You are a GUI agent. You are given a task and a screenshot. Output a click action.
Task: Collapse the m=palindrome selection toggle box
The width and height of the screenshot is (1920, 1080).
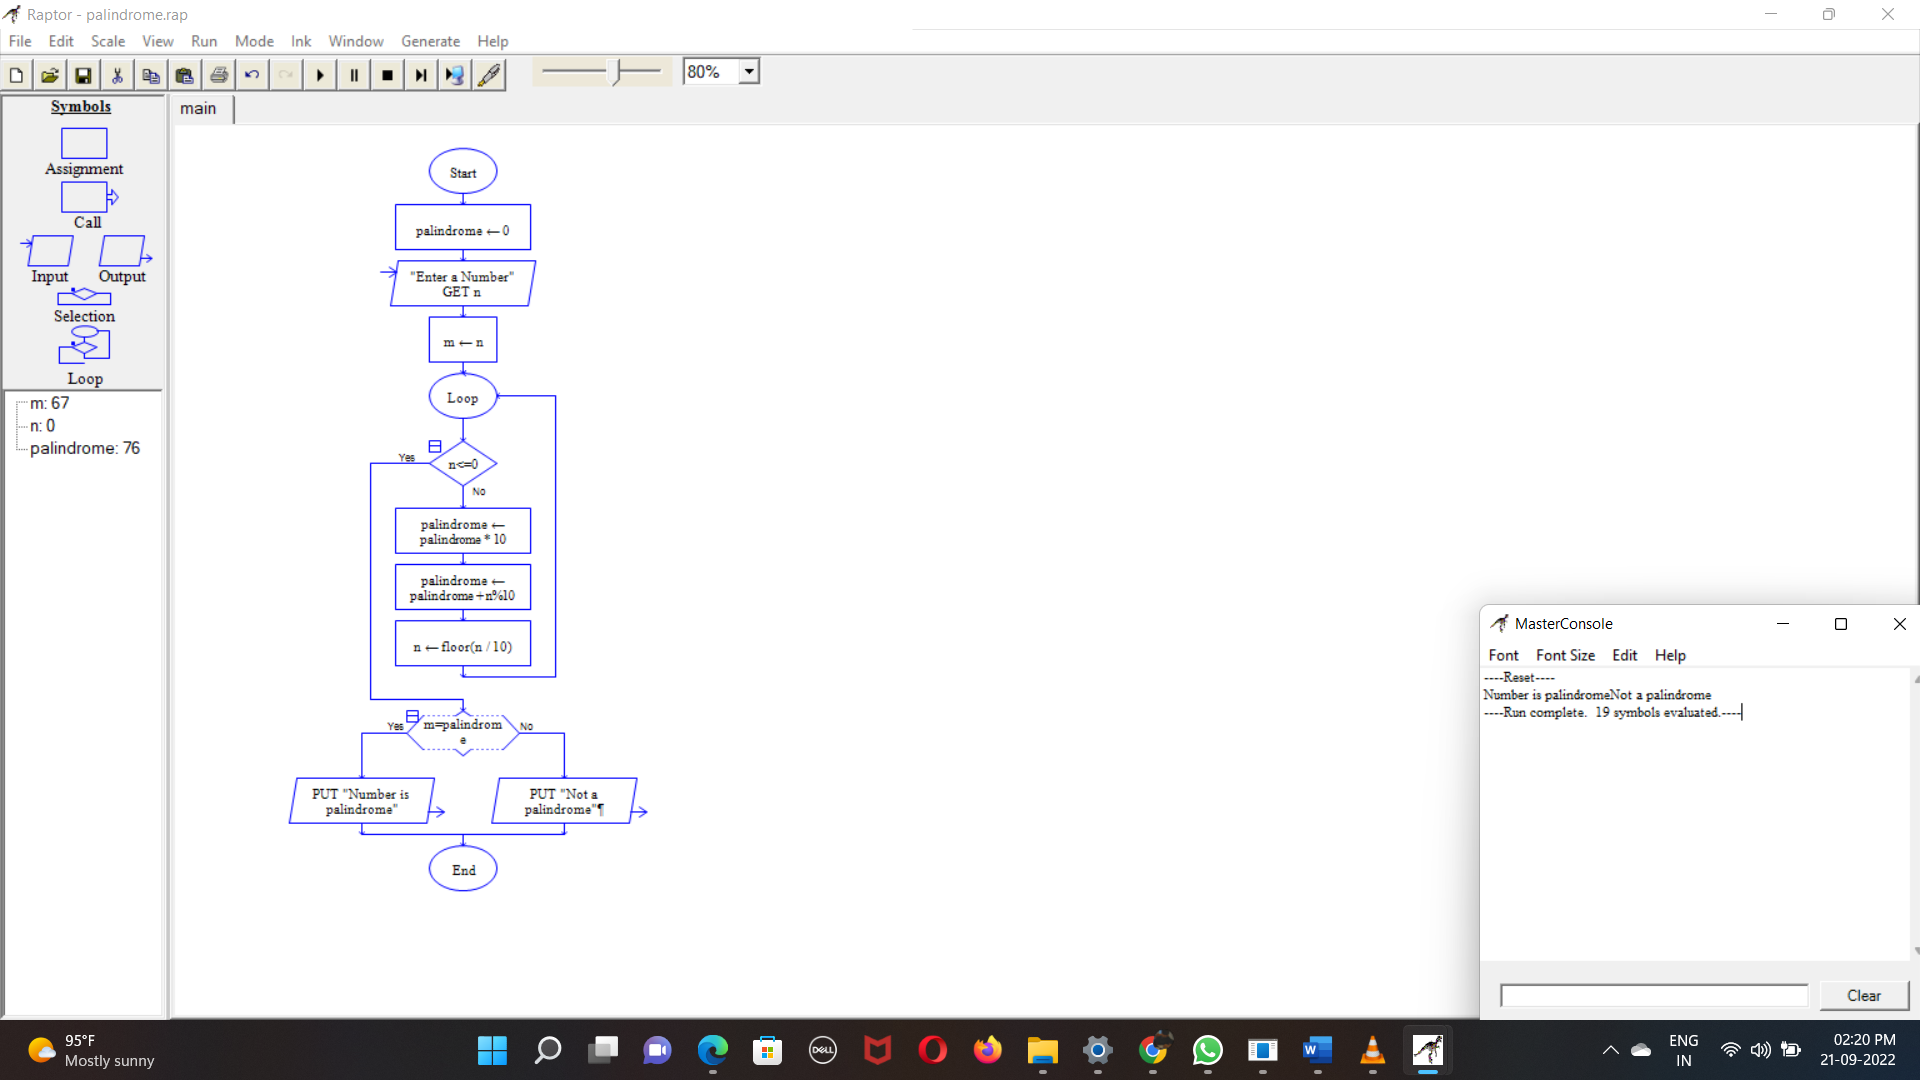coord(412,716)
